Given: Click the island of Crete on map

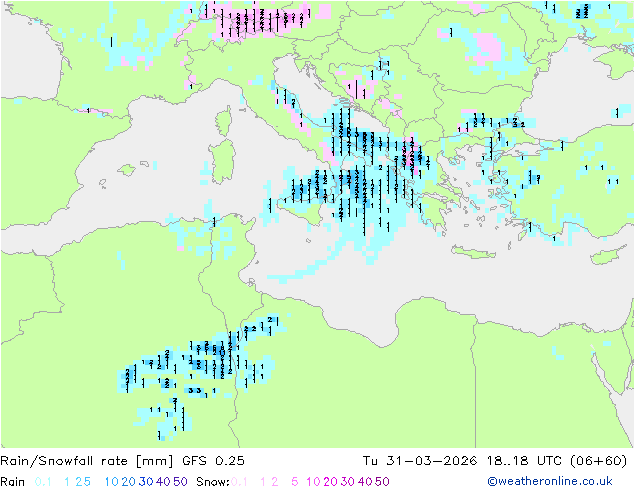Looking at the screenshot, I should [472, 253].
